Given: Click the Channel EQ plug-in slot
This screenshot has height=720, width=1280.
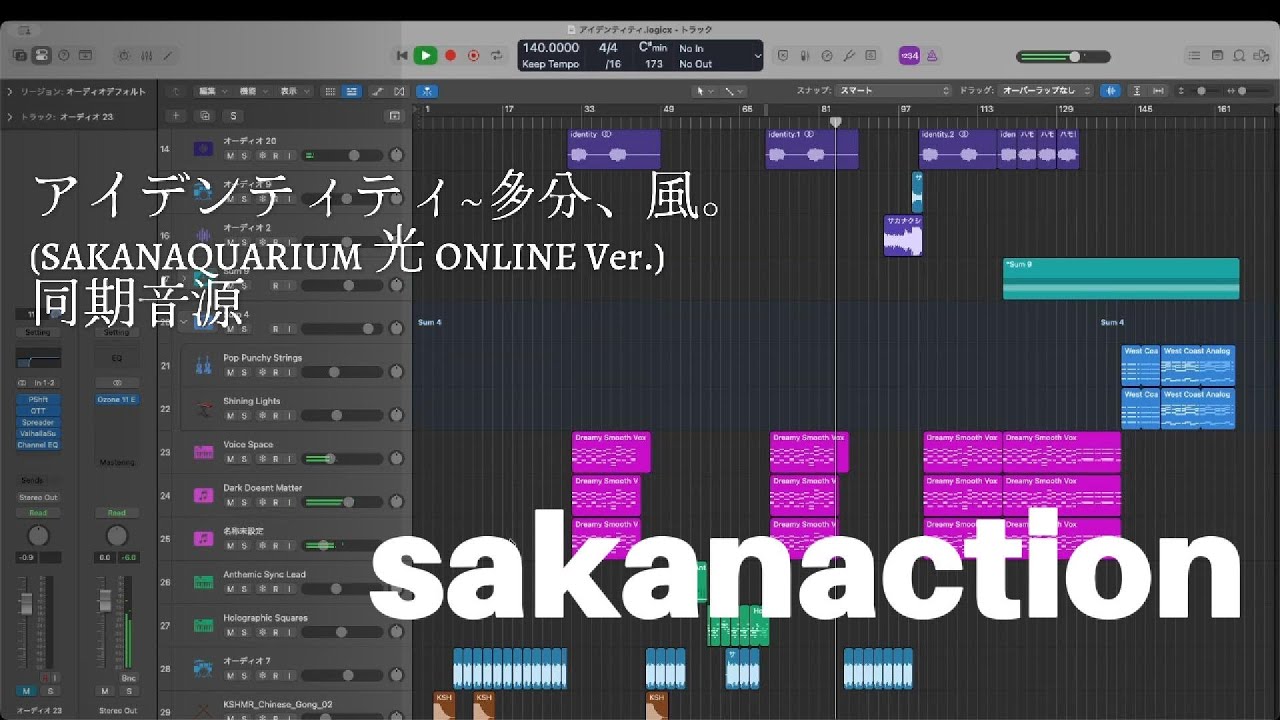Looking at the screenshot, I should pos(38,444).
